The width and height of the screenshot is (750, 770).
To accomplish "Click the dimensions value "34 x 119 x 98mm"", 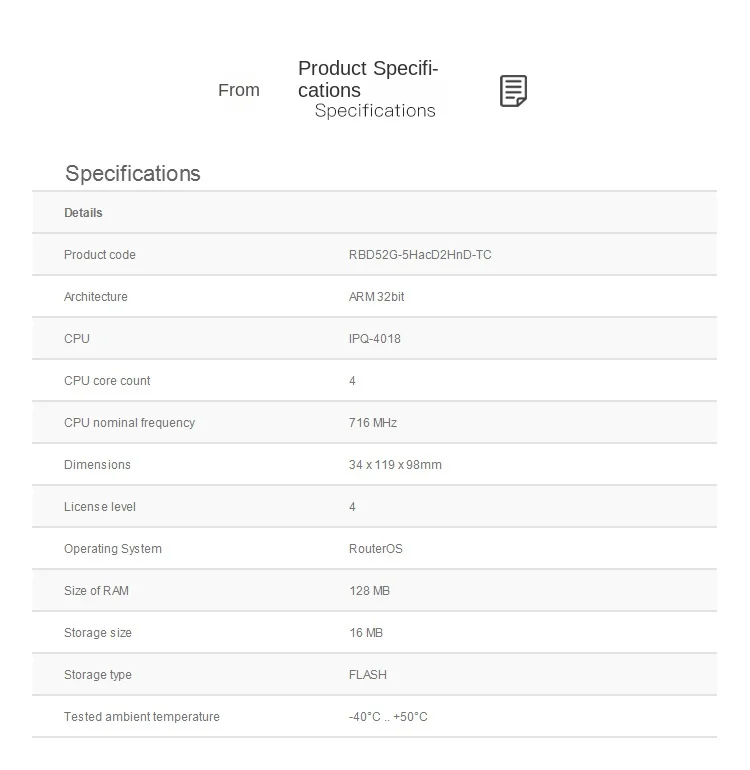I will pyautogui.click(x=395, y=465).
